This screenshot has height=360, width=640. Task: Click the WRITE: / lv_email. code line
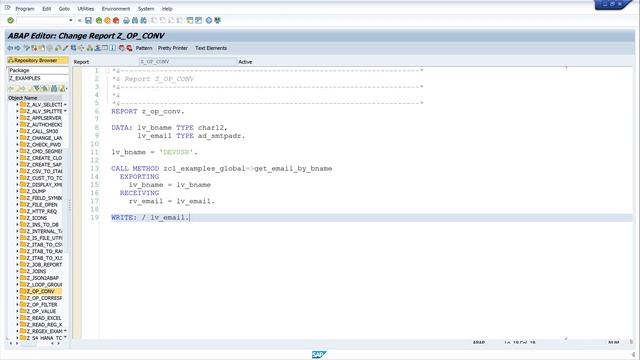point(150,218)
